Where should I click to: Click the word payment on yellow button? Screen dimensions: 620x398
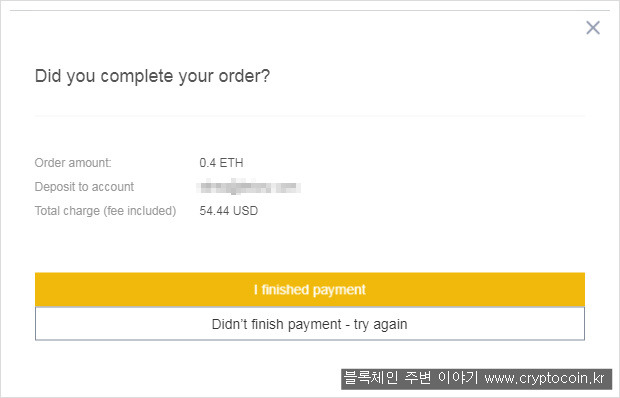[339, 290]
